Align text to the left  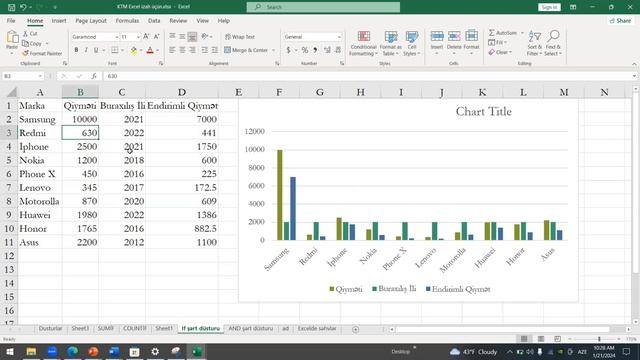(x=172, y=50)
